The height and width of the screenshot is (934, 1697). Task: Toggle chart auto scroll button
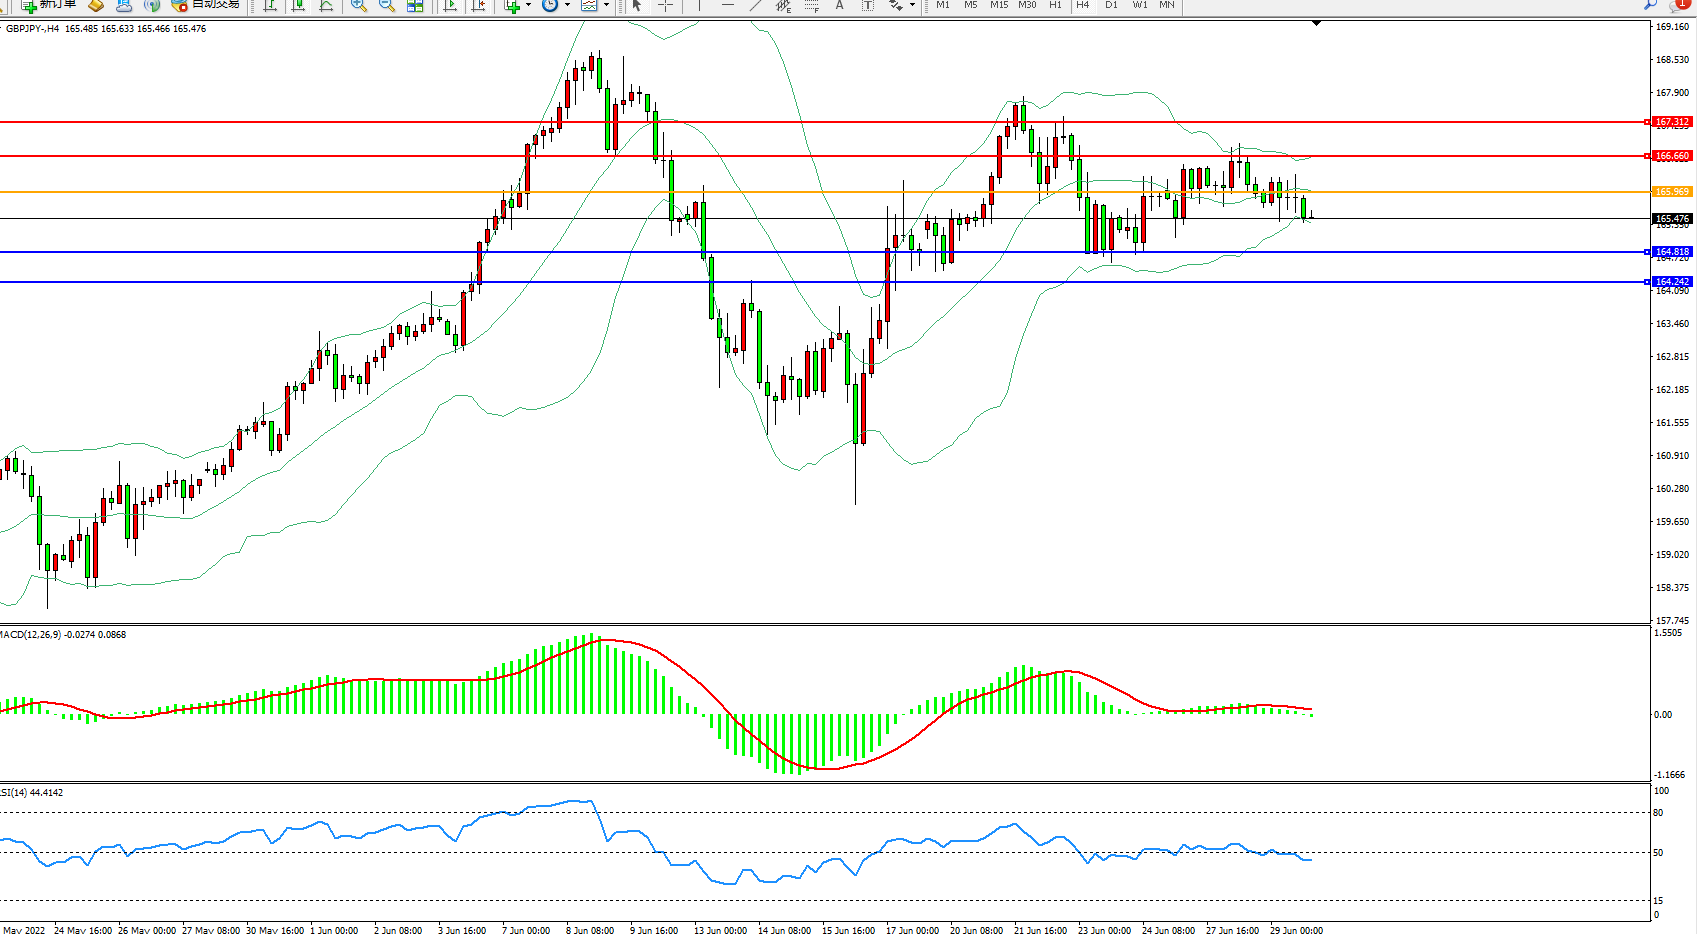tap(450, 5)
